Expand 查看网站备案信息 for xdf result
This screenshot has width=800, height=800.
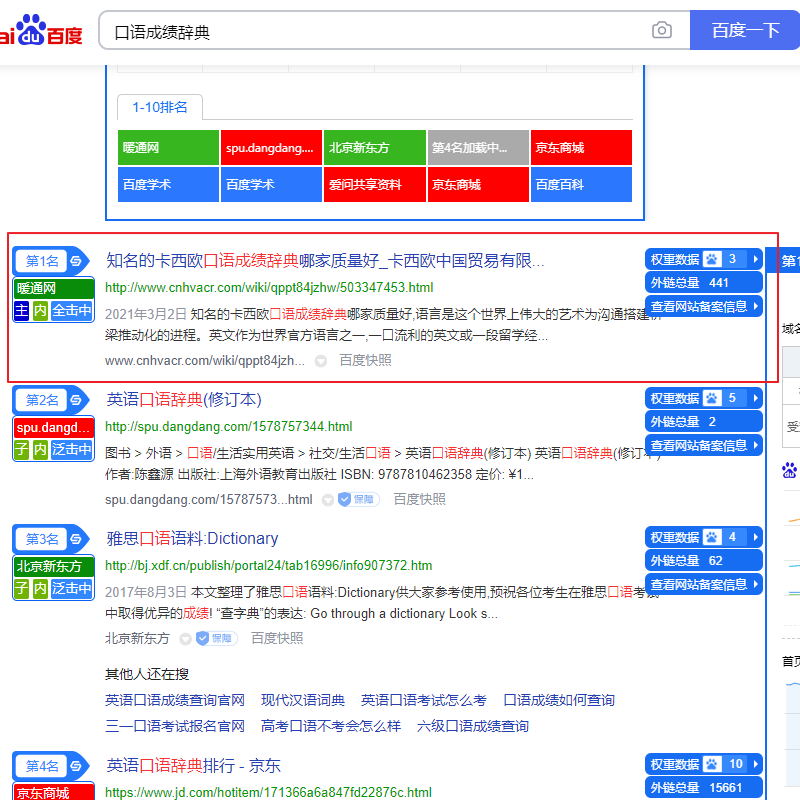pyautogui.click(x=704, y=584)
